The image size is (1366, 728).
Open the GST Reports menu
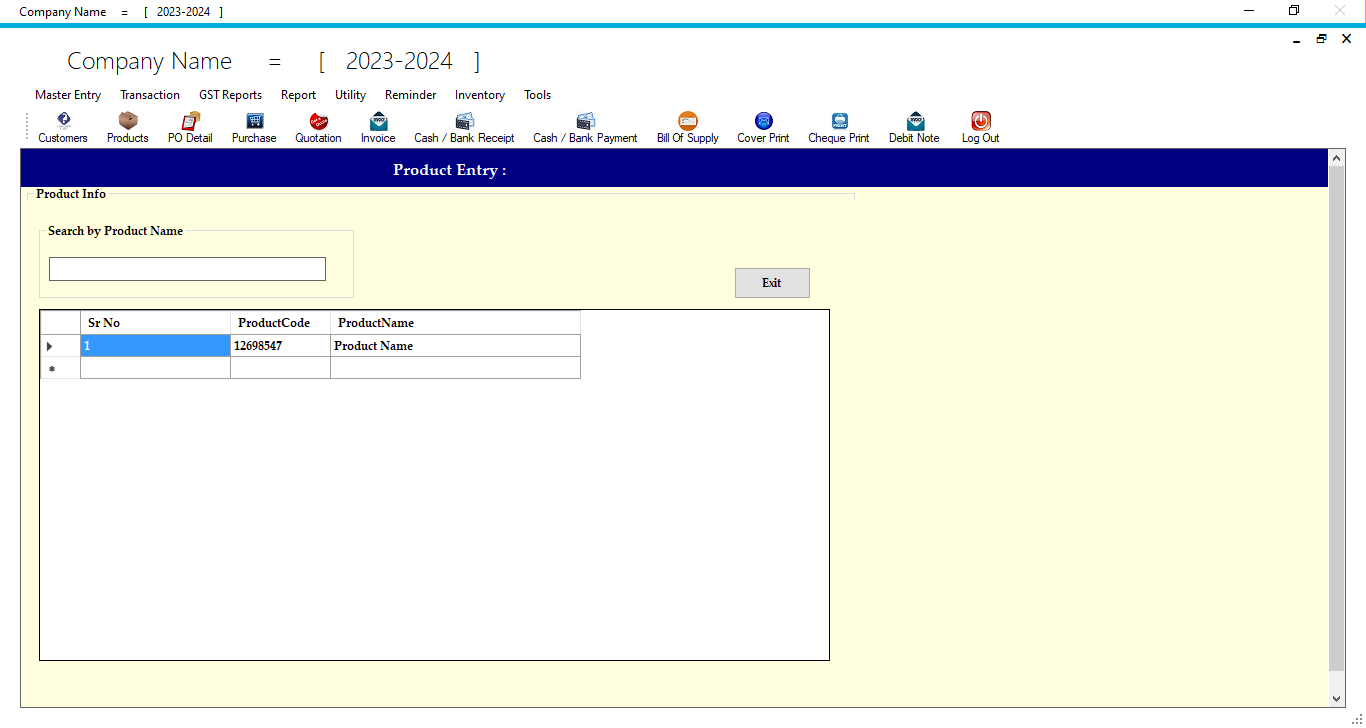click(x=230, y=95)
